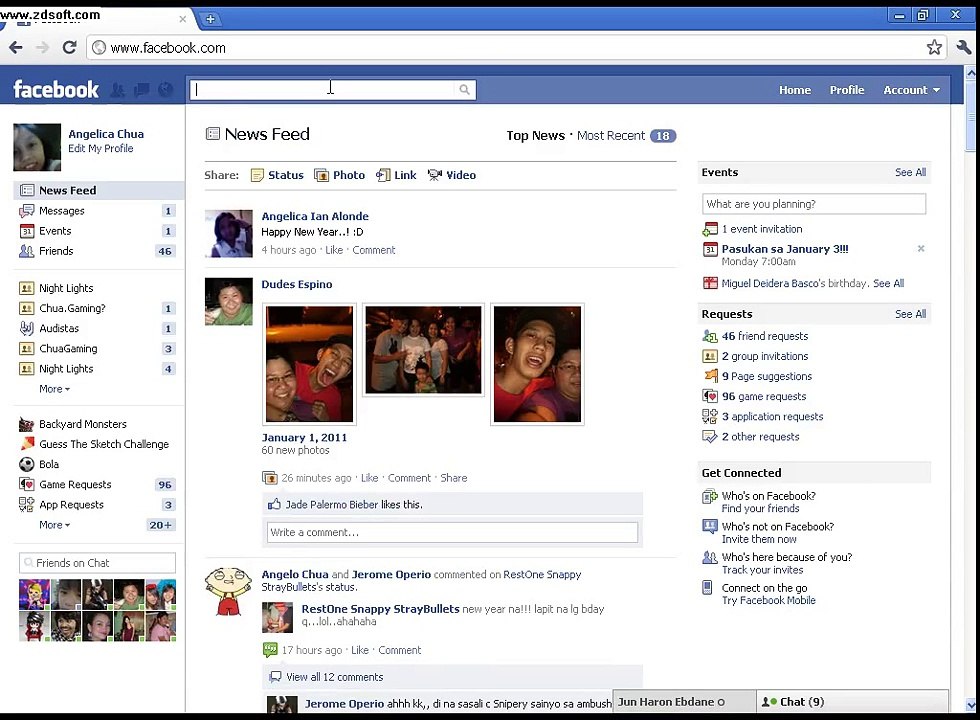Click See All next to Requests
This screenshot has width=980, height=720.
(910, 314)
